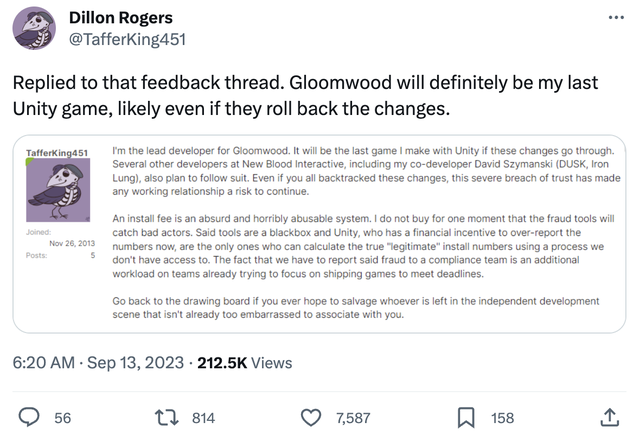Click the 158 bookmarks count
The height and width of the screenshot is (435, 640).
point(502,417)
